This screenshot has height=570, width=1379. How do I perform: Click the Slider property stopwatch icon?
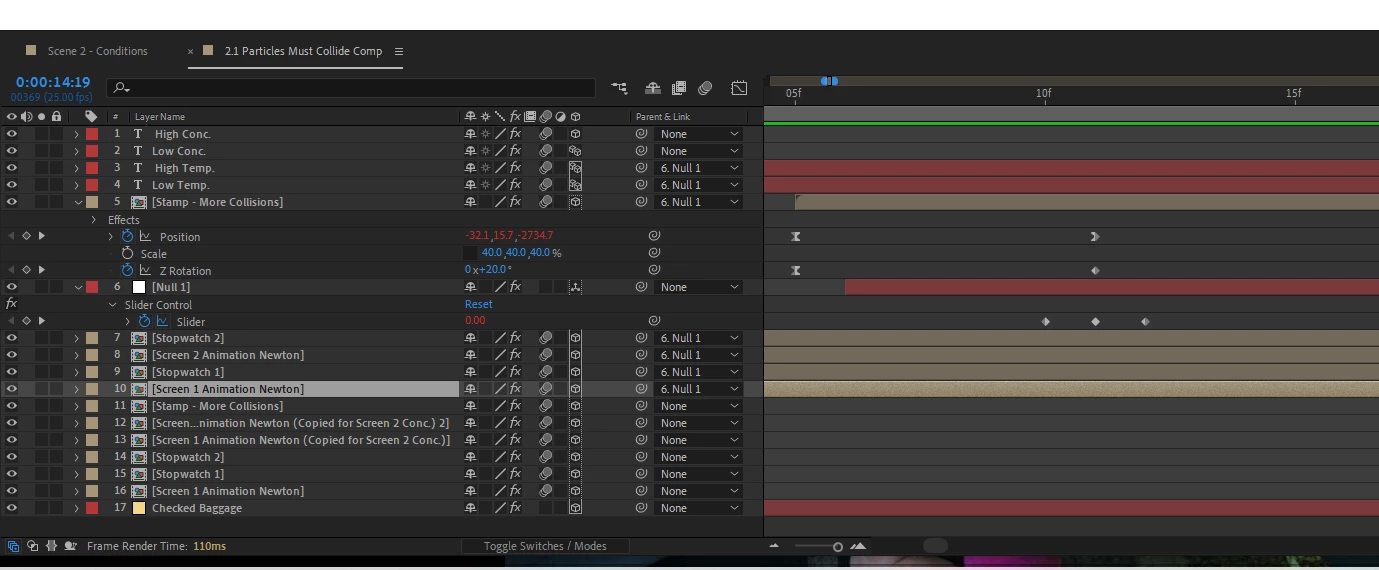click(144, 321)
